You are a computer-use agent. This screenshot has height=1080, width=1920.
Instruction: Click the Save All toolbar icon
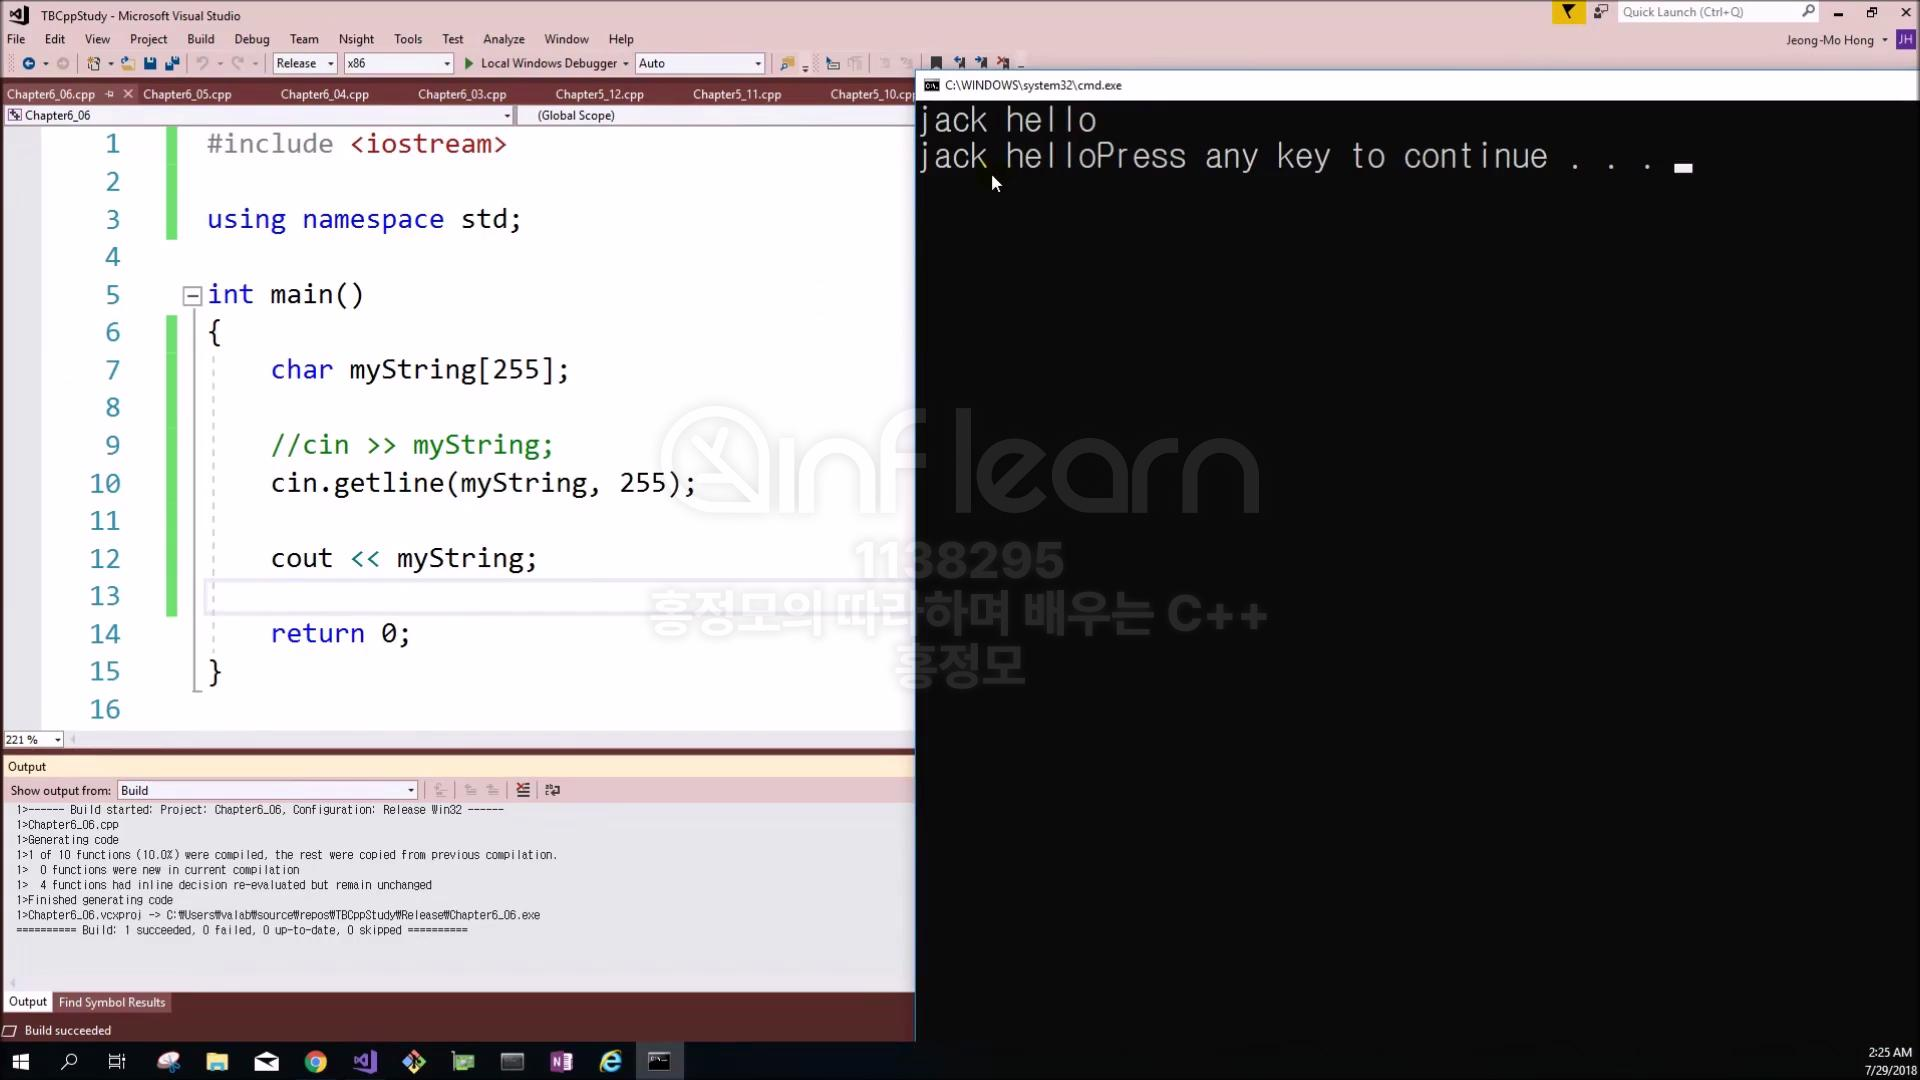[x=172, y=63]
